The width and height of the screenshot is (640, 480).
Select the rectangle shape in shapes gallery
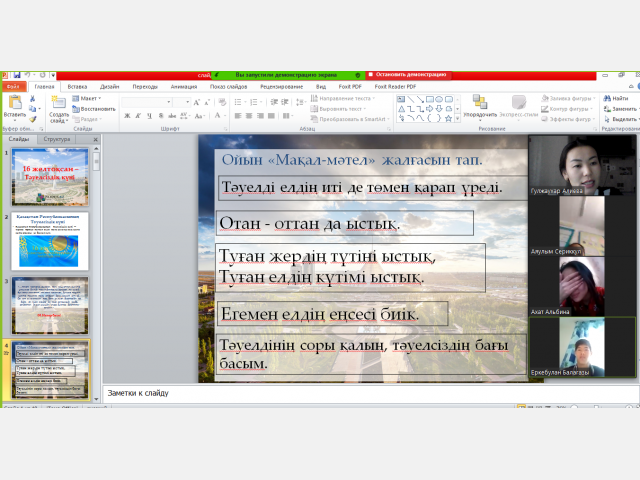pos(430,99)
